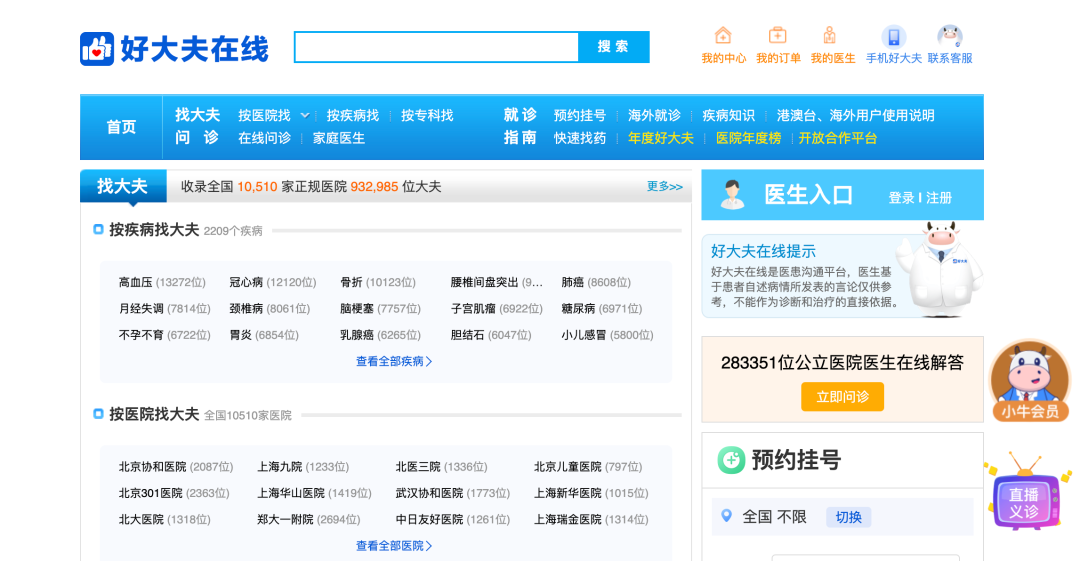The width and height of the screenshot is (1080, 561).
Task: Click the 立即问诊 button
Action: click(842, 396)
